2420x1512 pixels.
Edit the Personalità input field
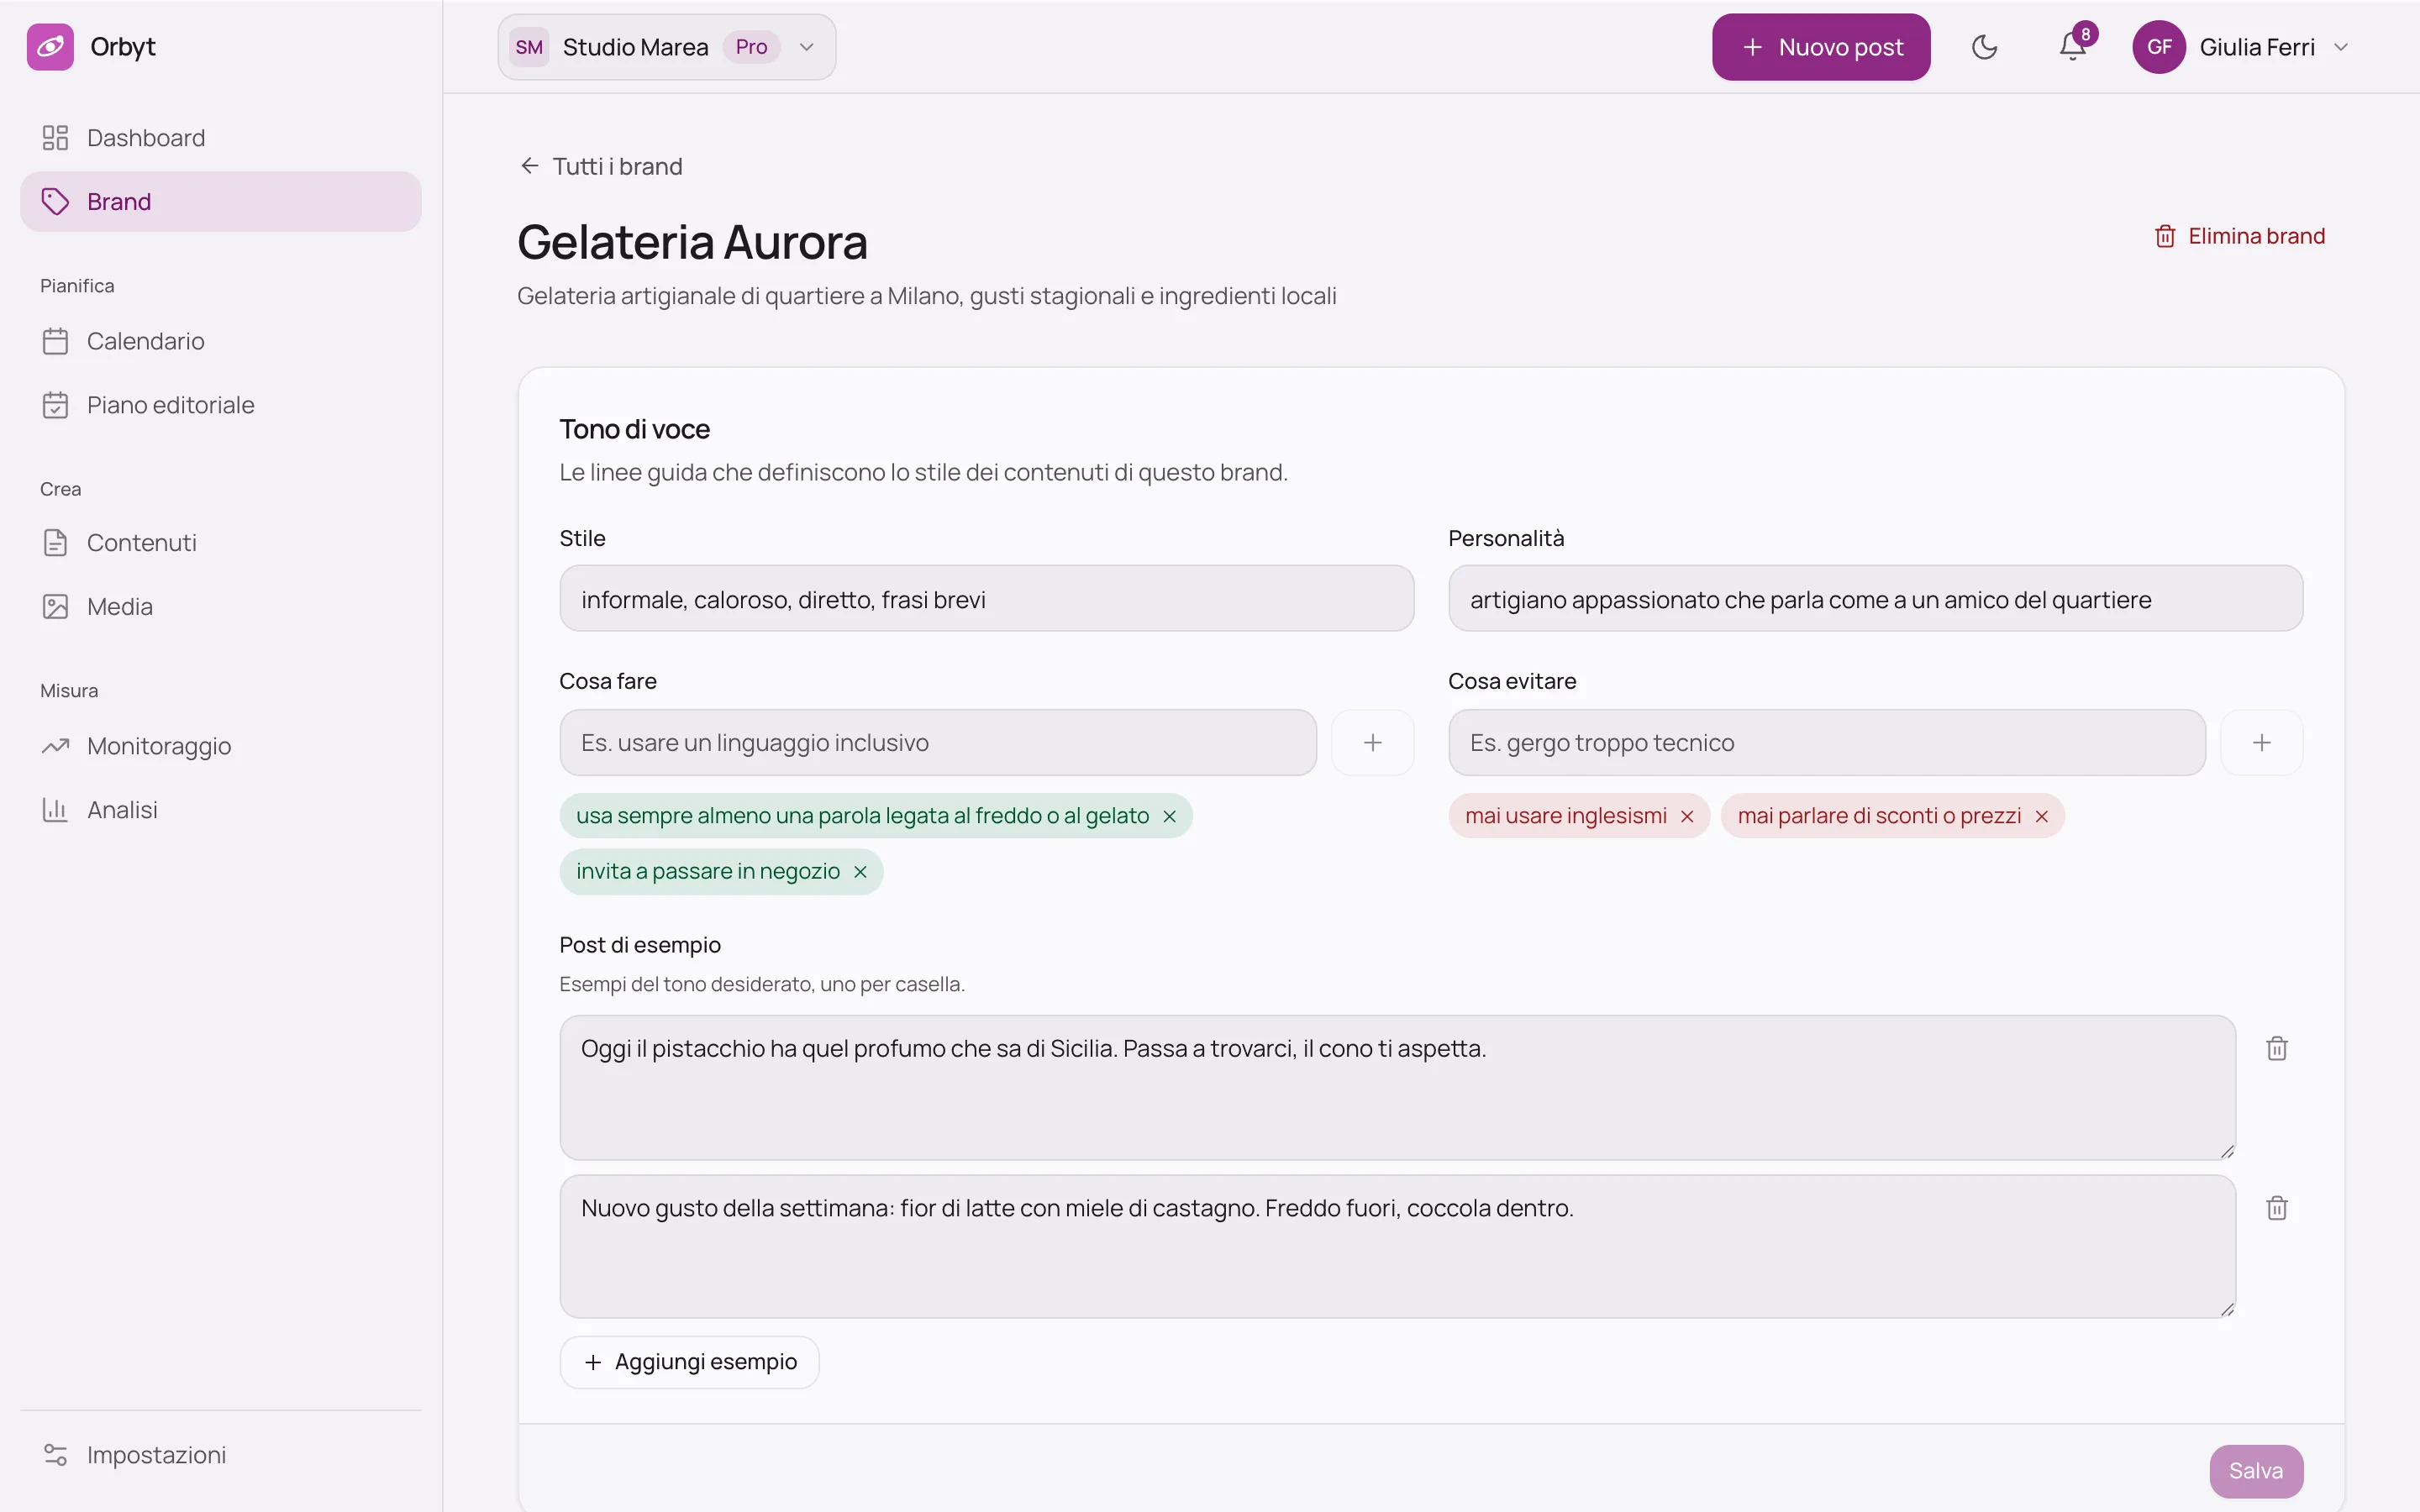(x=1875, y=599)
